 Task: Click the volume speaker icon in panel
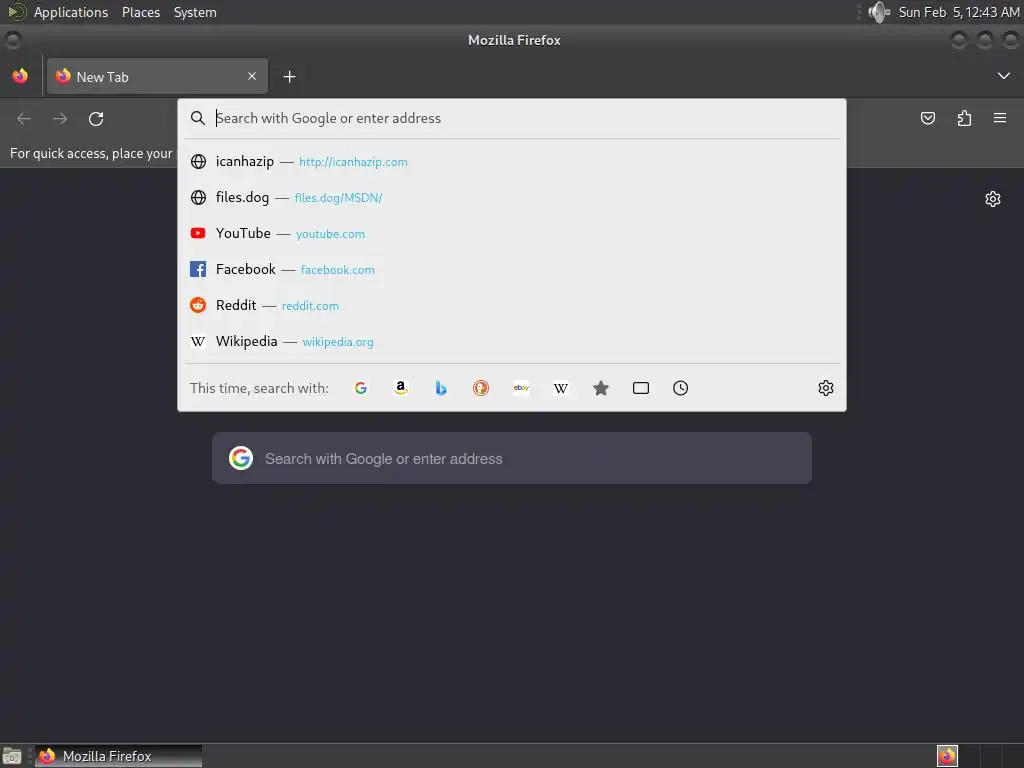(879, 12)
